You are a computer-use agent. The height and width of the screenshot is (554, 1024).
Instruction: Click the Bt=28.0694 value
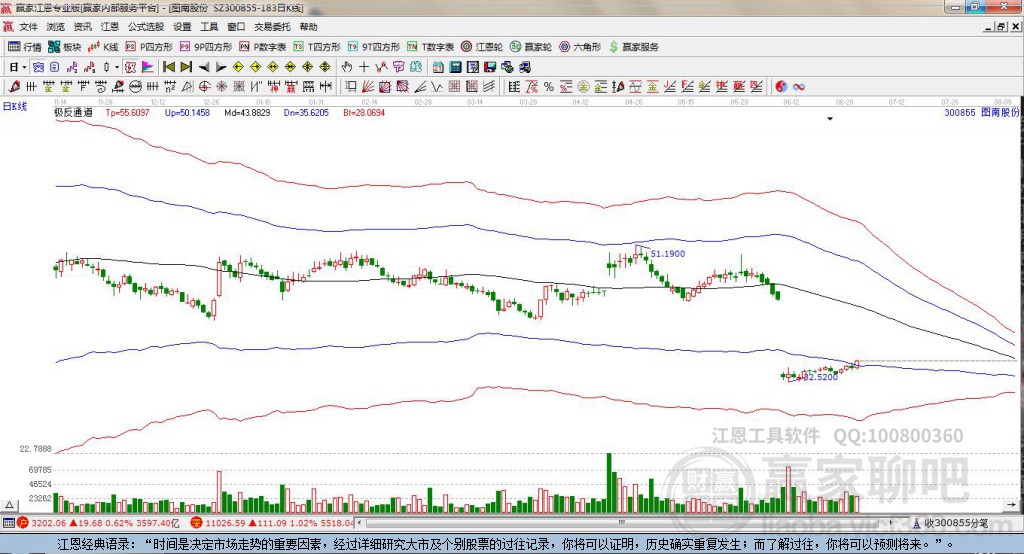click(x=364, y=112)
